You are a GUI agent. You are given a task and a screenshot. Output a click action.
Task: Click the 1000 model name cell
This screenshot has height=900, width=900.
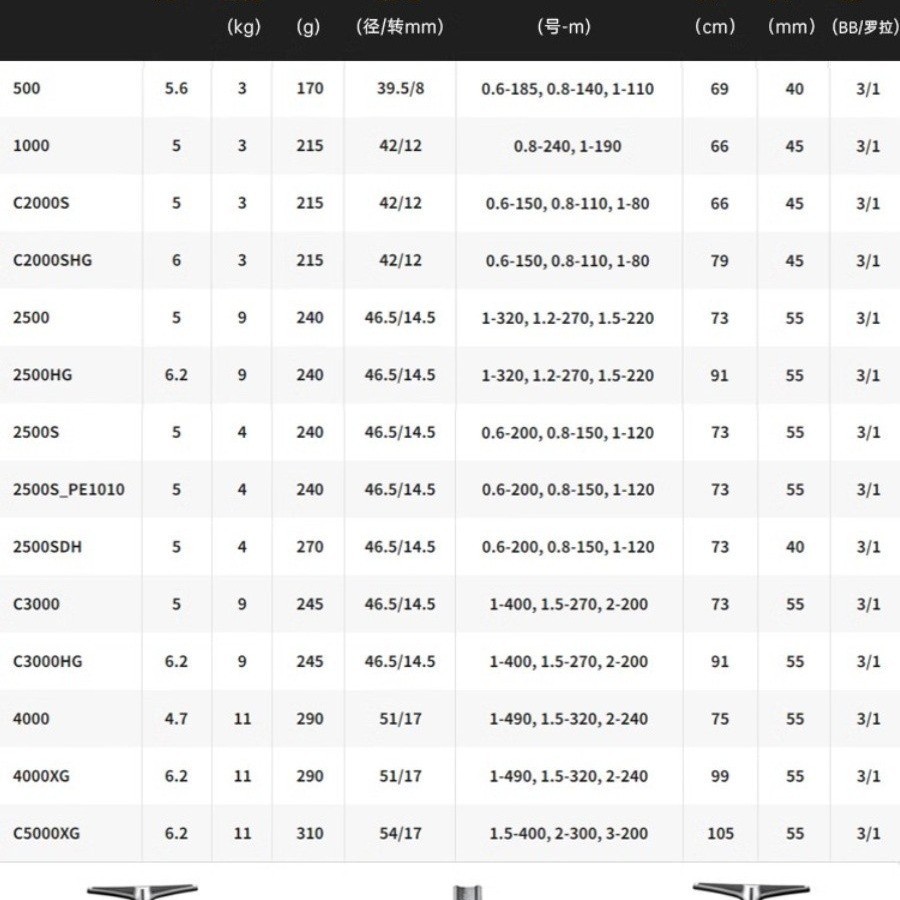pyautogui.click(x=31, y=146)
